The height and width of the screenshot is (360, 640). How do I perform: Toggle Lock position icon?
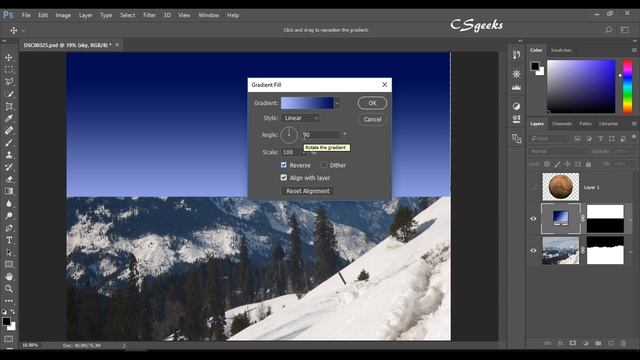567,164
